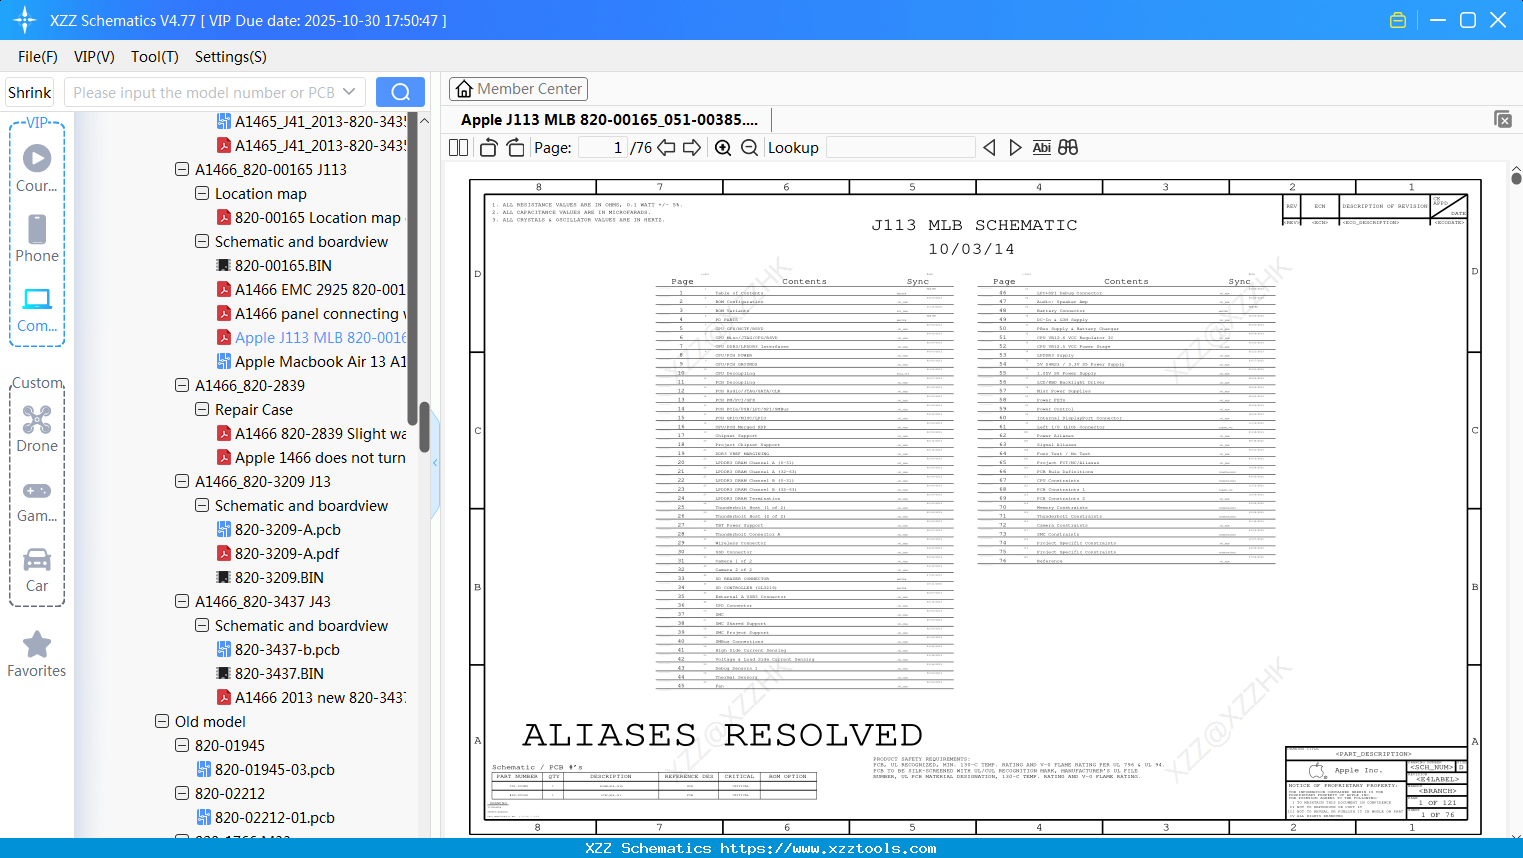Open the VIP(V) menu

tap(94, 57)
